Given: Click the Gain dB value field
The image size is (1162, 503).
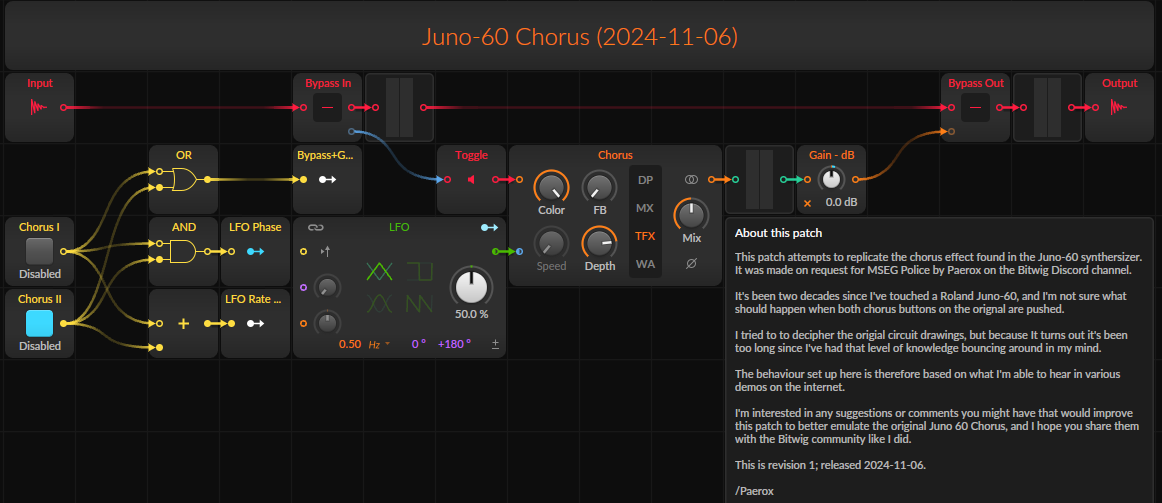Looking at the screenshot, I should point(839,203).
